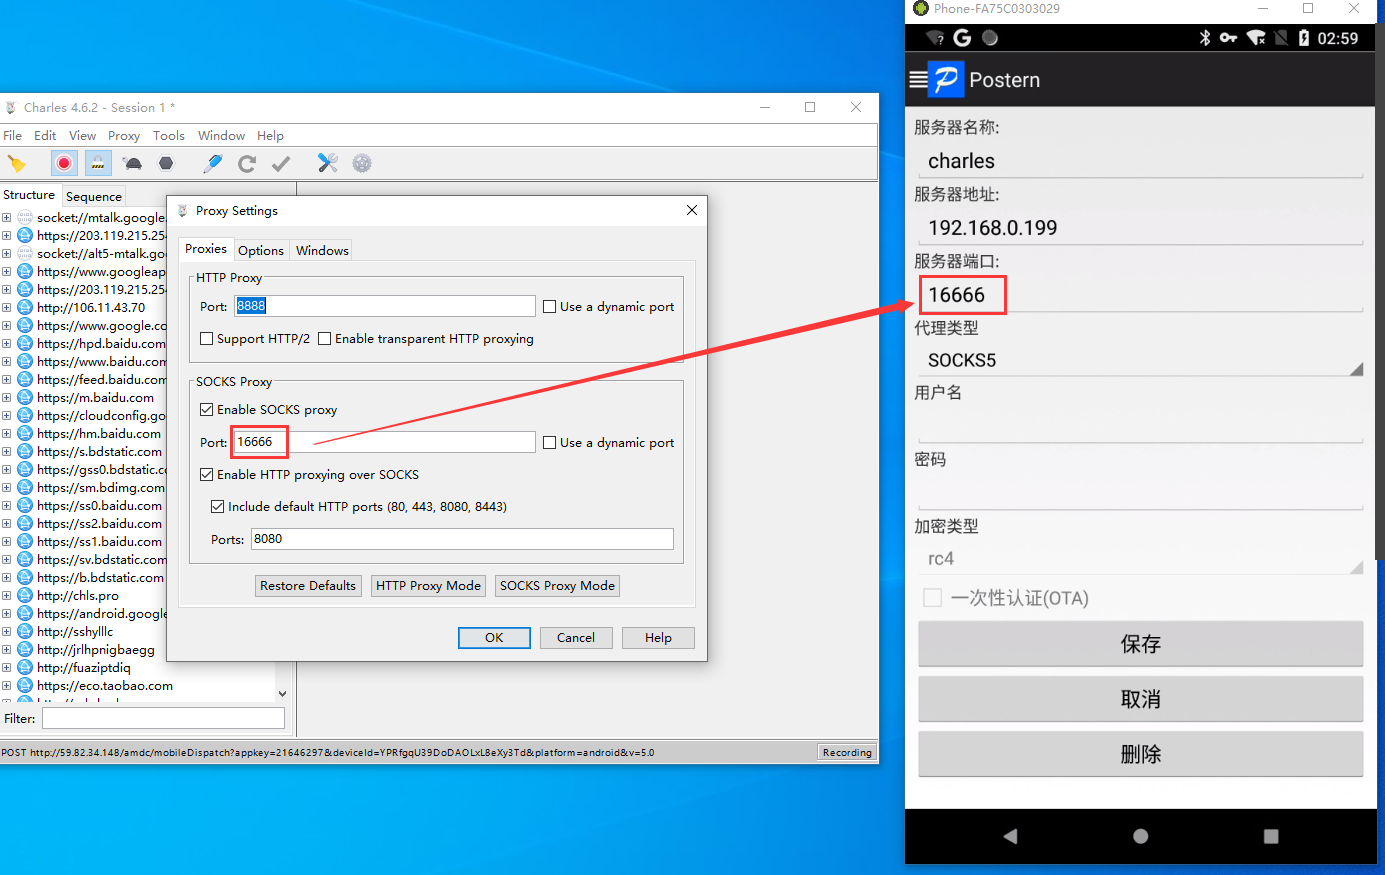Click the HTTP Proxy port field showing 8888
The height and width of the screenshot is (875, 1385).
(x=385, y=306)
